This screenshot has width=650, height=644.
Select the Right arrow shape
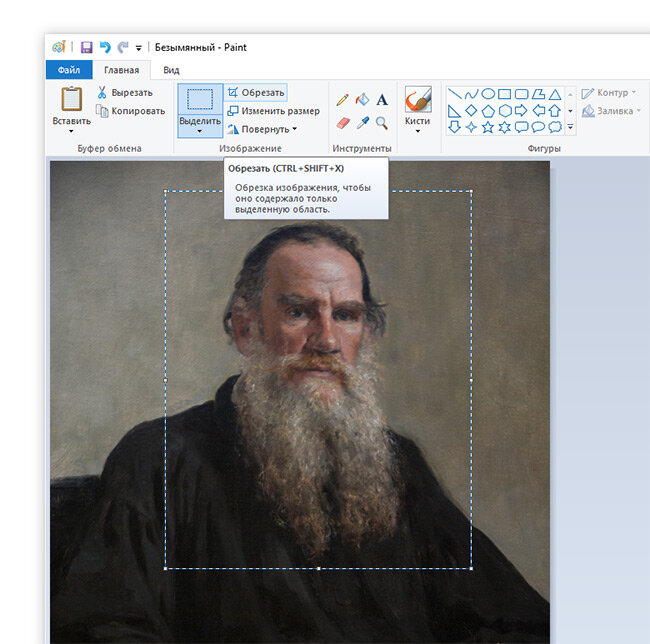pyautogui.click(x=521, y=111)
